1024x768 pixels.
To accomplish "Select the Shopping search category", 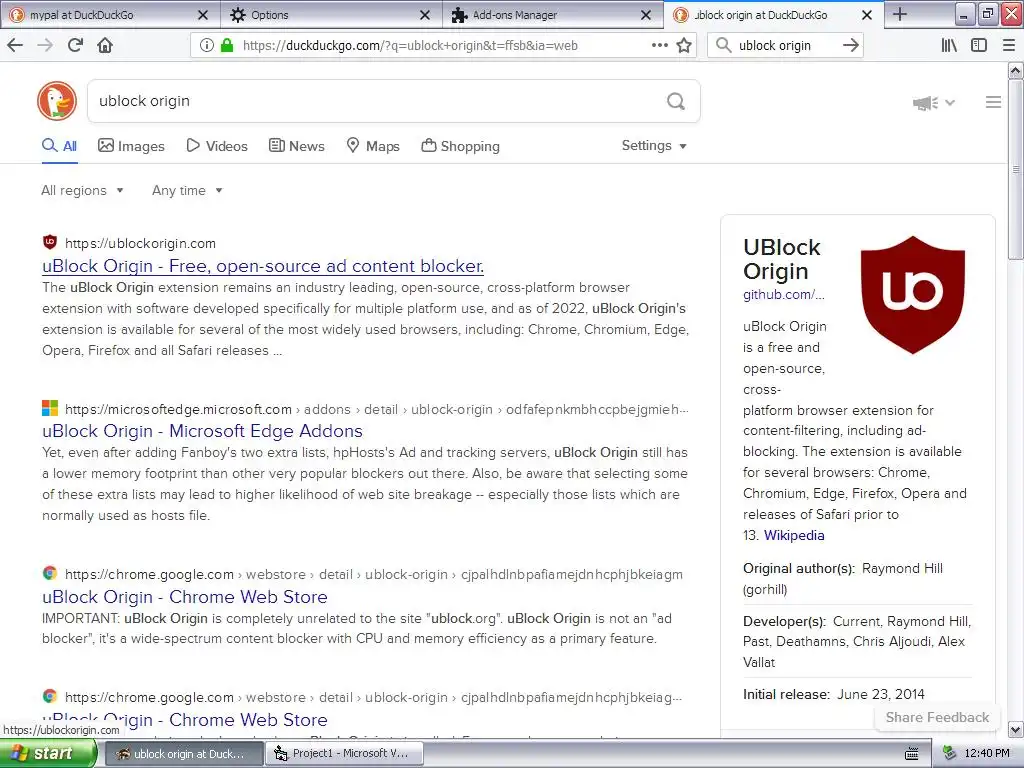I will click(460, 146).
